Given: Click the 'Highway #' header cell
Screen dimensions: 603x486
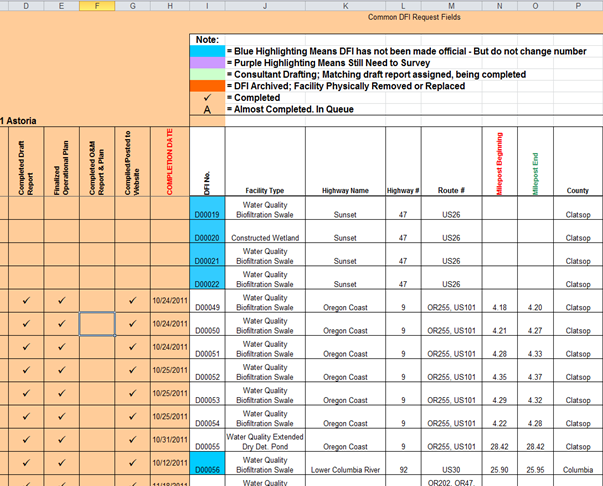Looking at the screenshot, I should point(403,161).
